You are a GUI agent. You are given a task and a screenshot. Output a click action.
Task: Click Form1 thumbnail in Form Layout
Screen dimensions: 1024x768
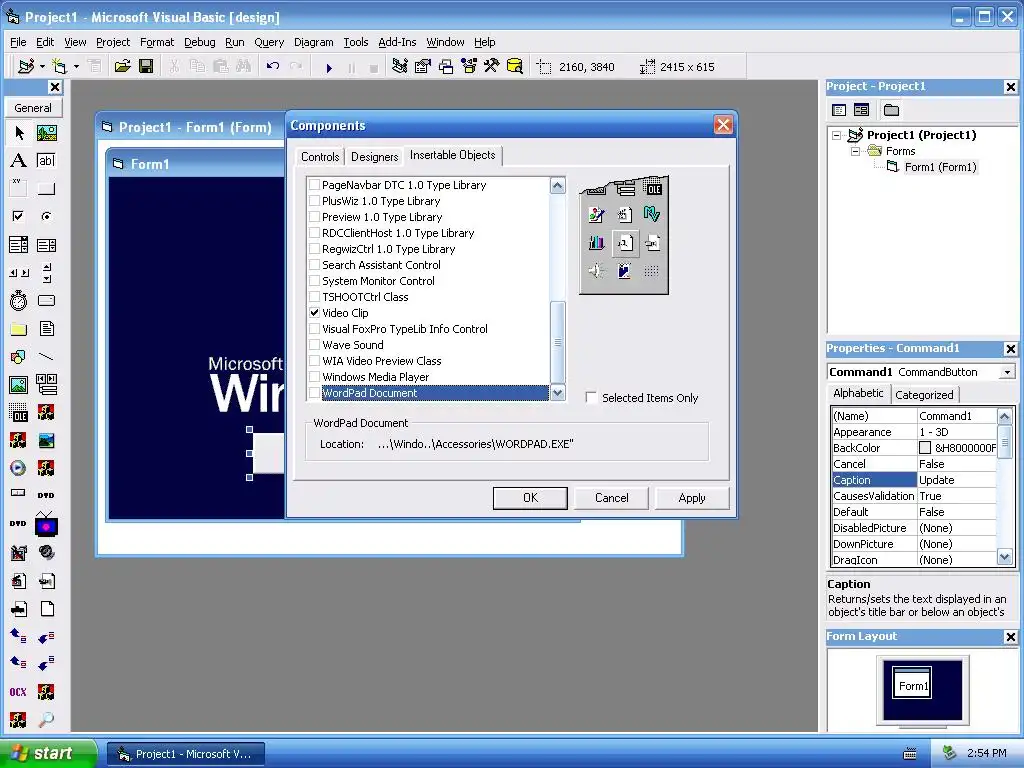pos(912,682)
